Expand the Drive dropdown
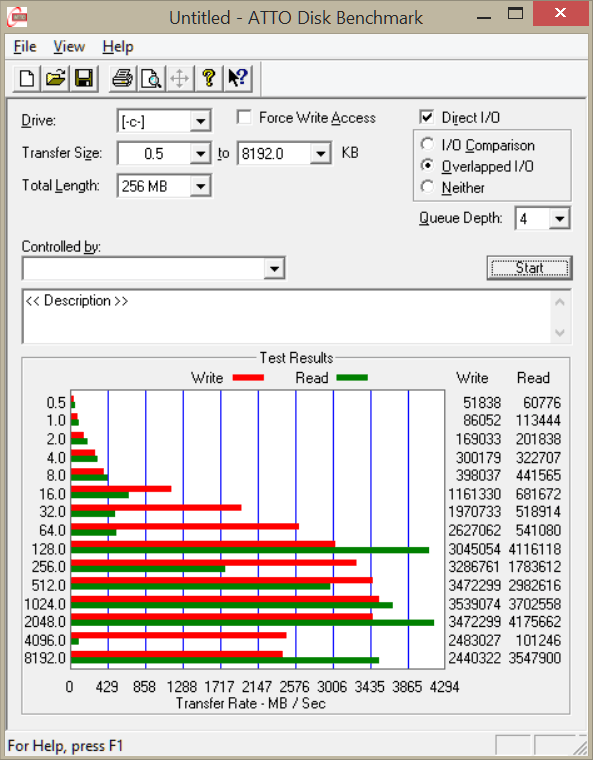Viewport: 593px width, 760px height. tap(200, 121)
